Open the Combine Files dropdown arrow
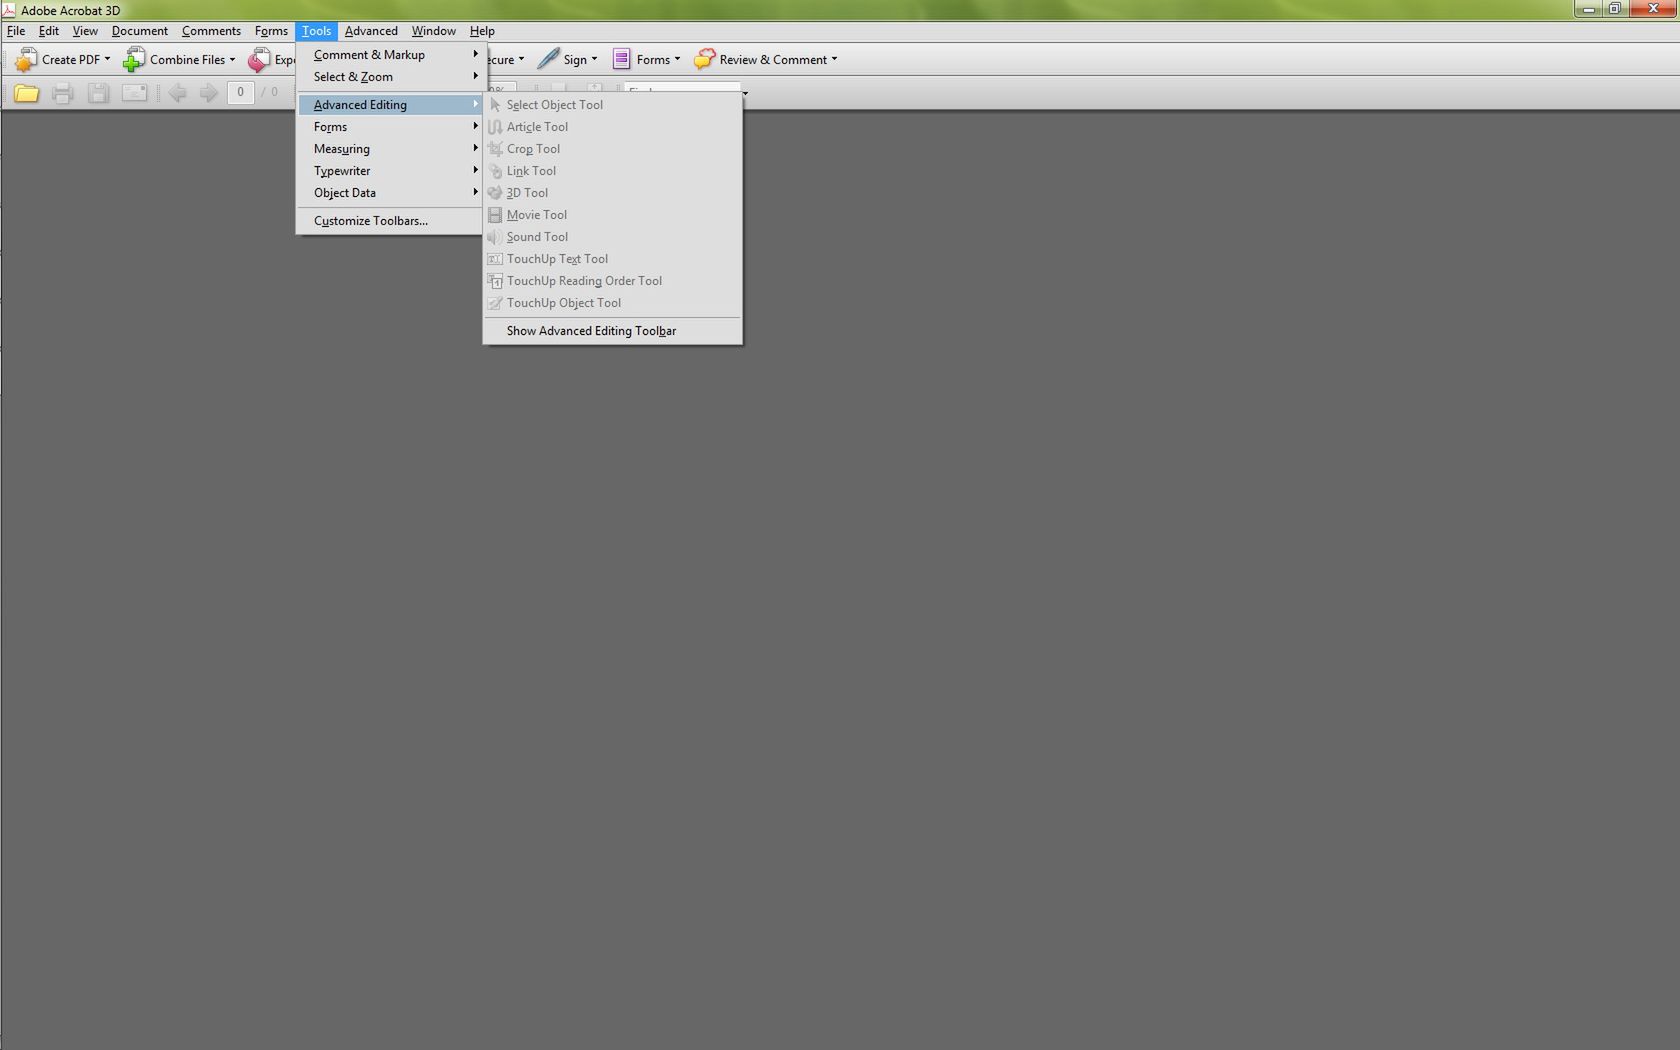Viewport: 1680px width, 1050px height. pos(232,59)
